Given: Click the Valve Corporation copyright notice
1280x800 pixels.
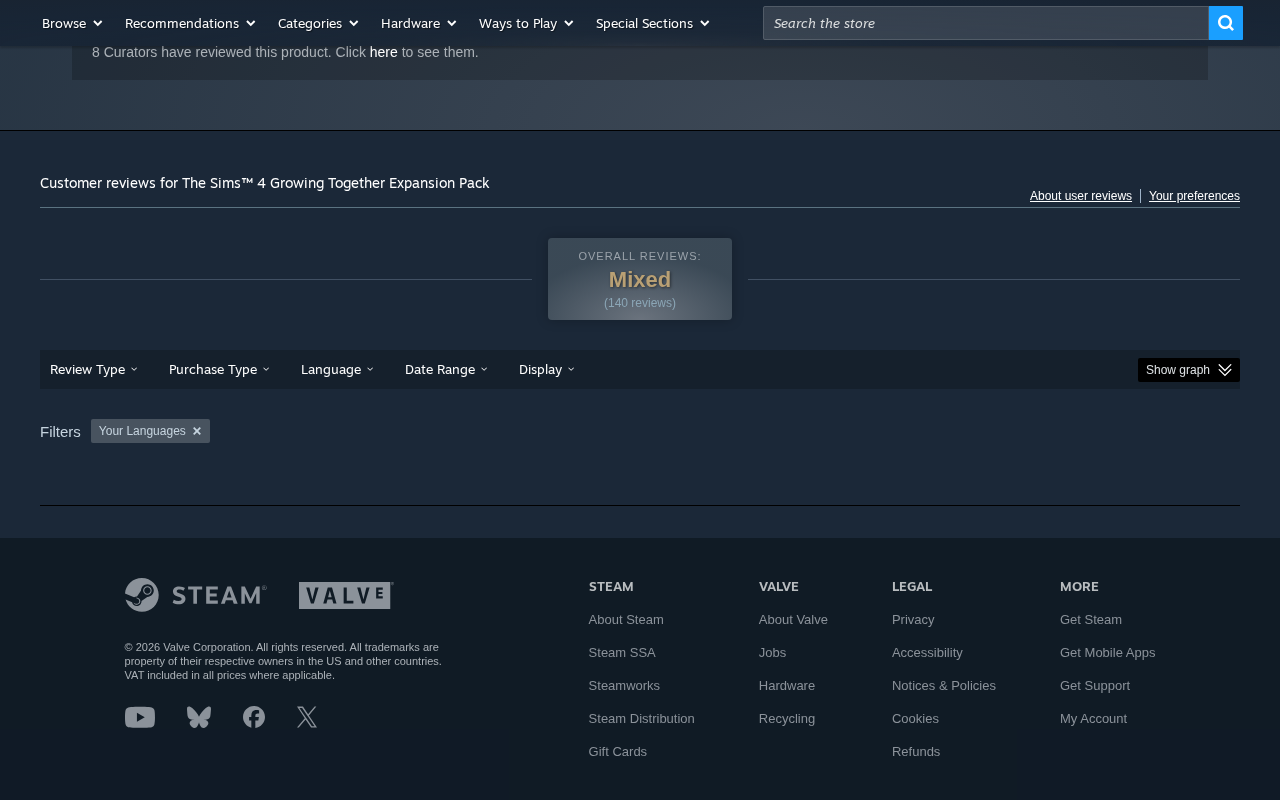Looking at the screenshot, I should [x=283, y=661].
